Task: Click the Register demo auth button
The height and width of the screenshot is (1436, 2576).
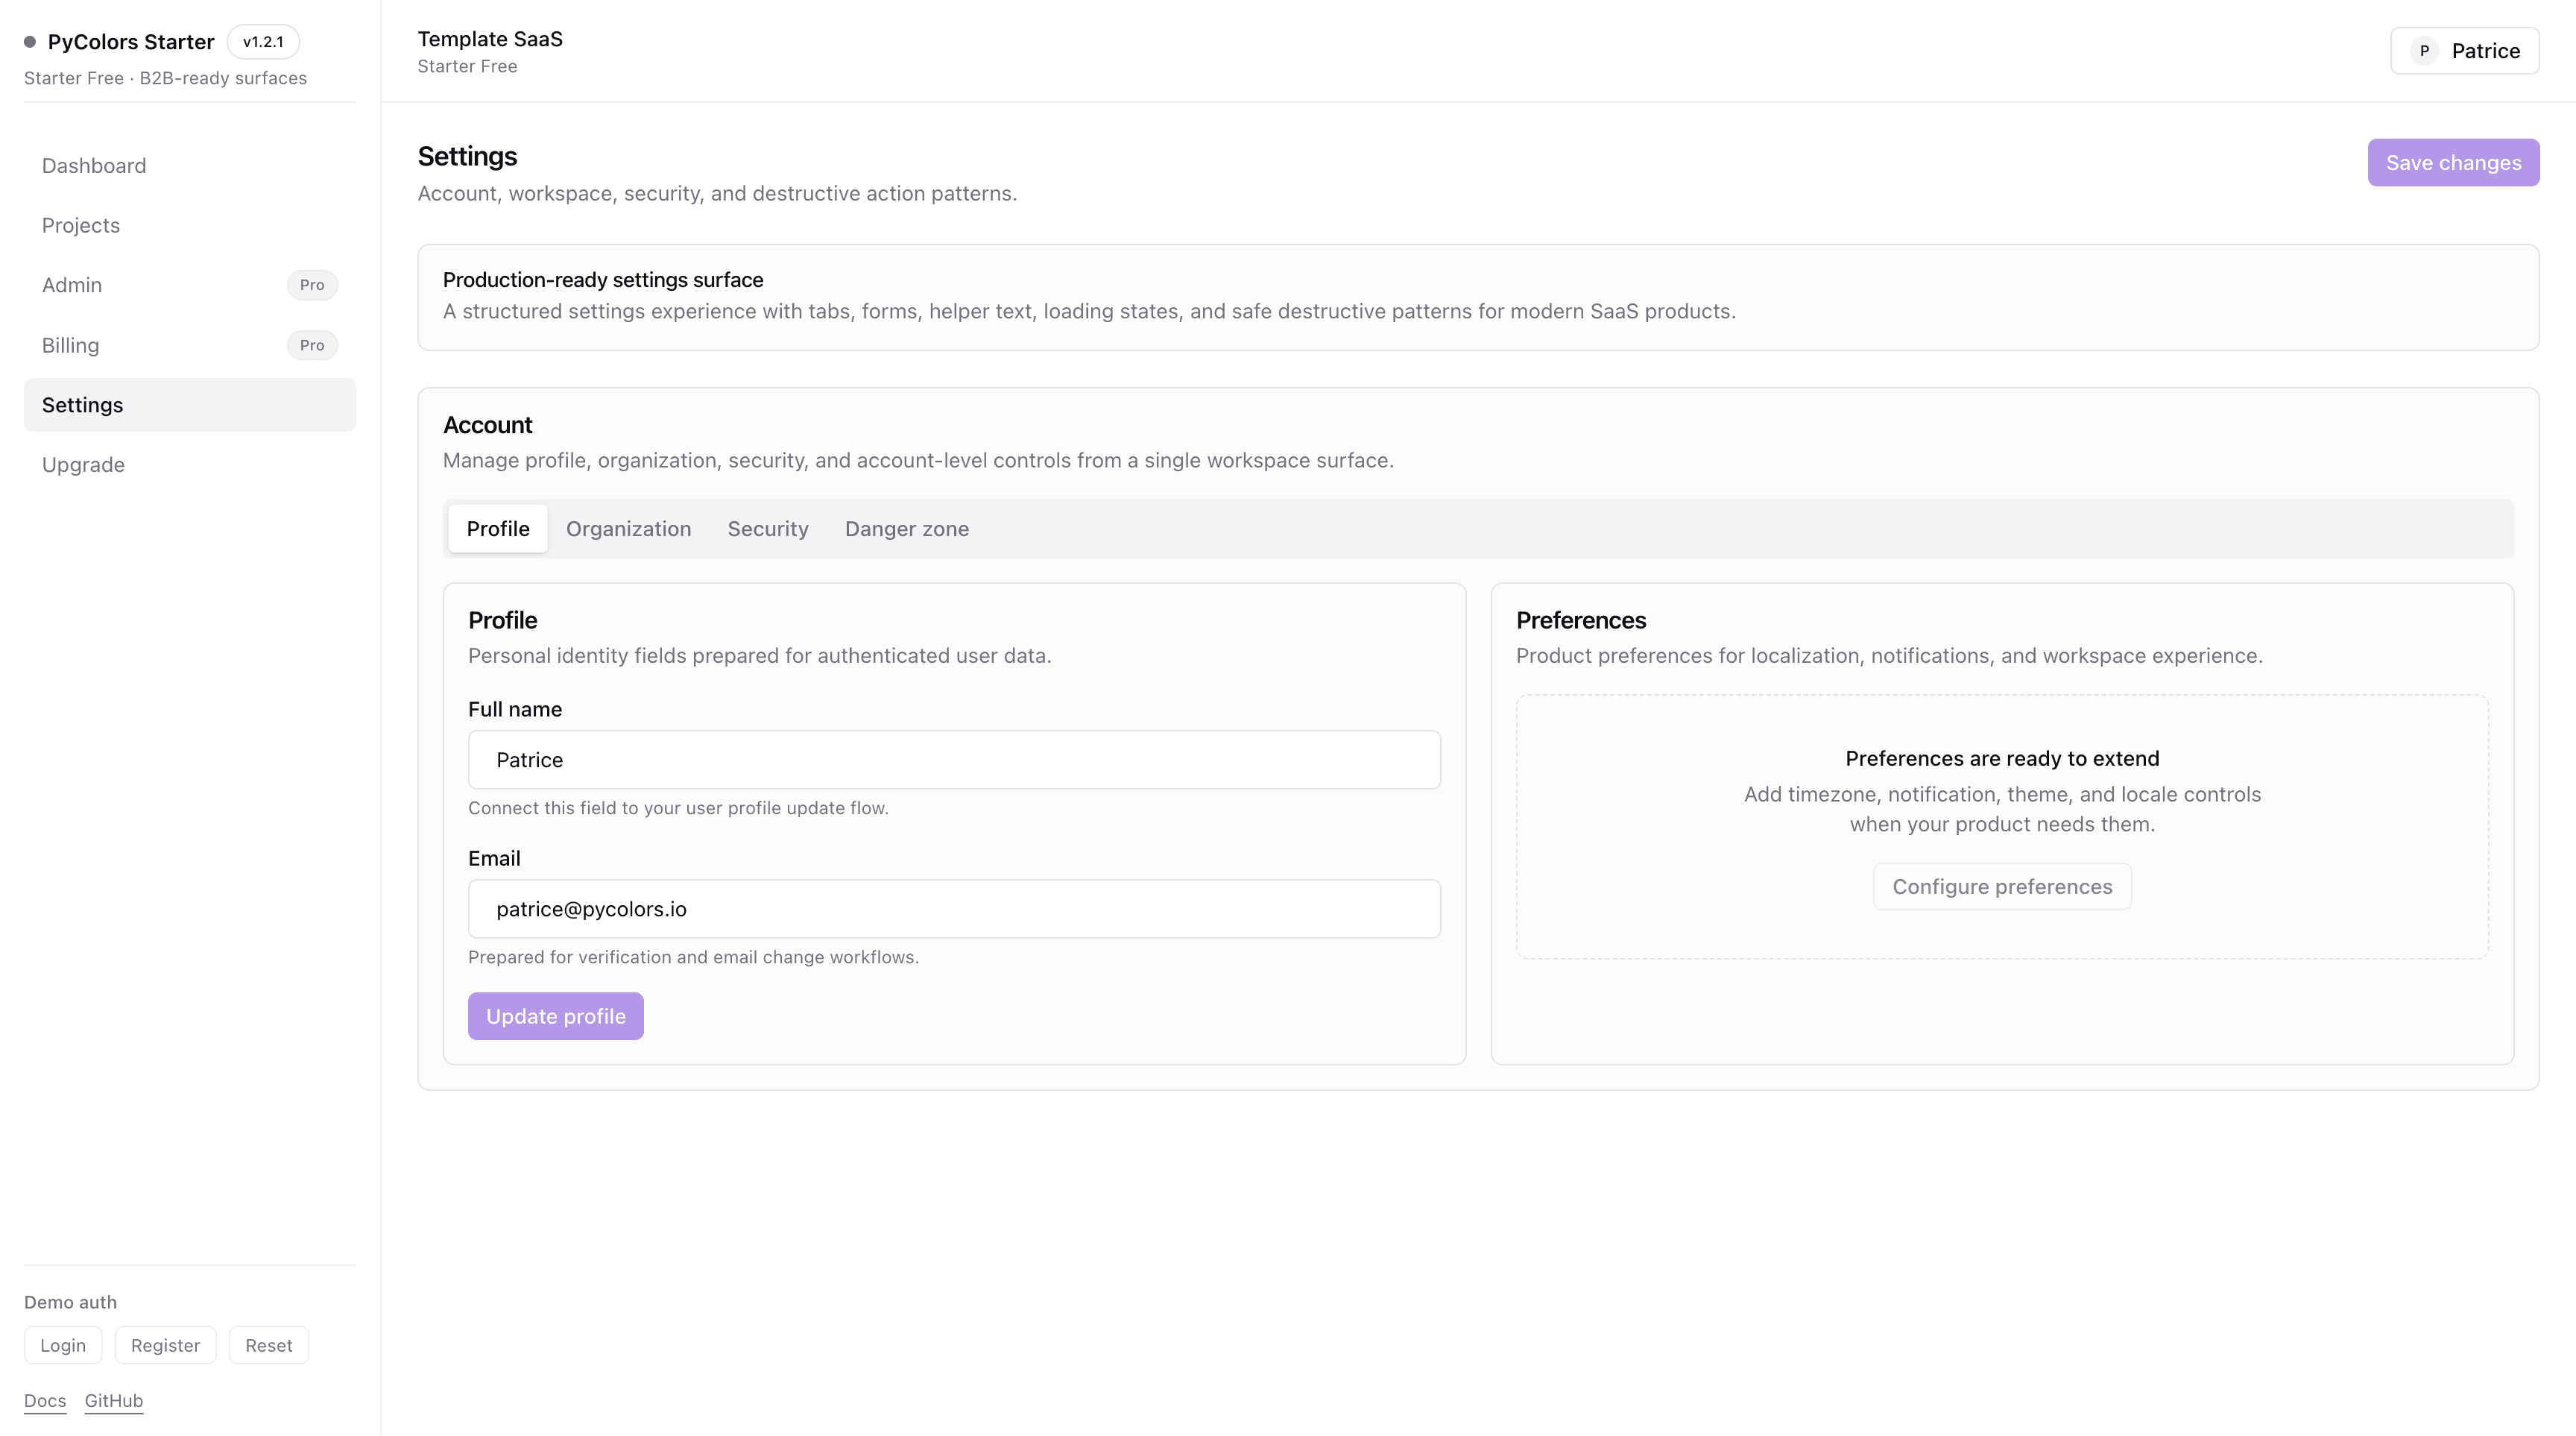Action: [166, 1346]
